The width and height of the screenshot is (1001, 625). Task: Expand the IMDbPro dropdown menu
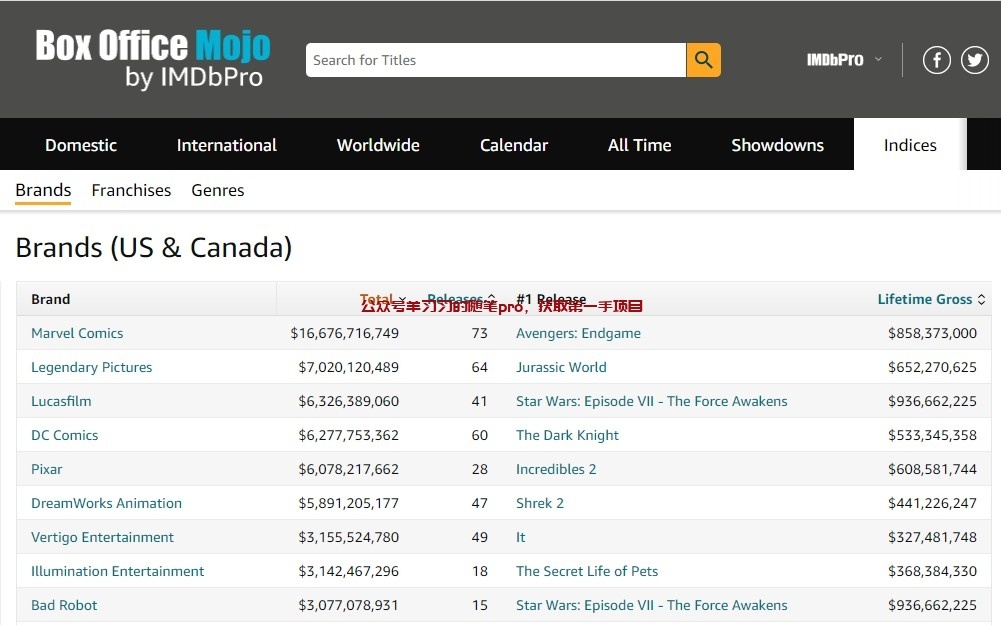(x=844, y=60)
